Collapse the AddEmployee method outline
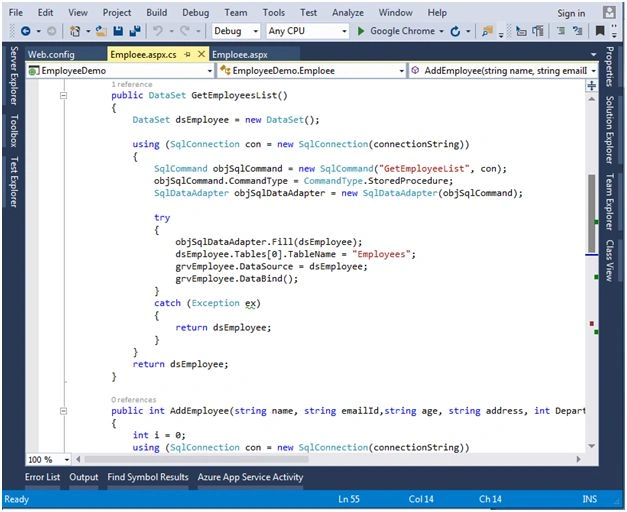The height and width of the screenshot is (512, 627). click(x=63, y=411)
